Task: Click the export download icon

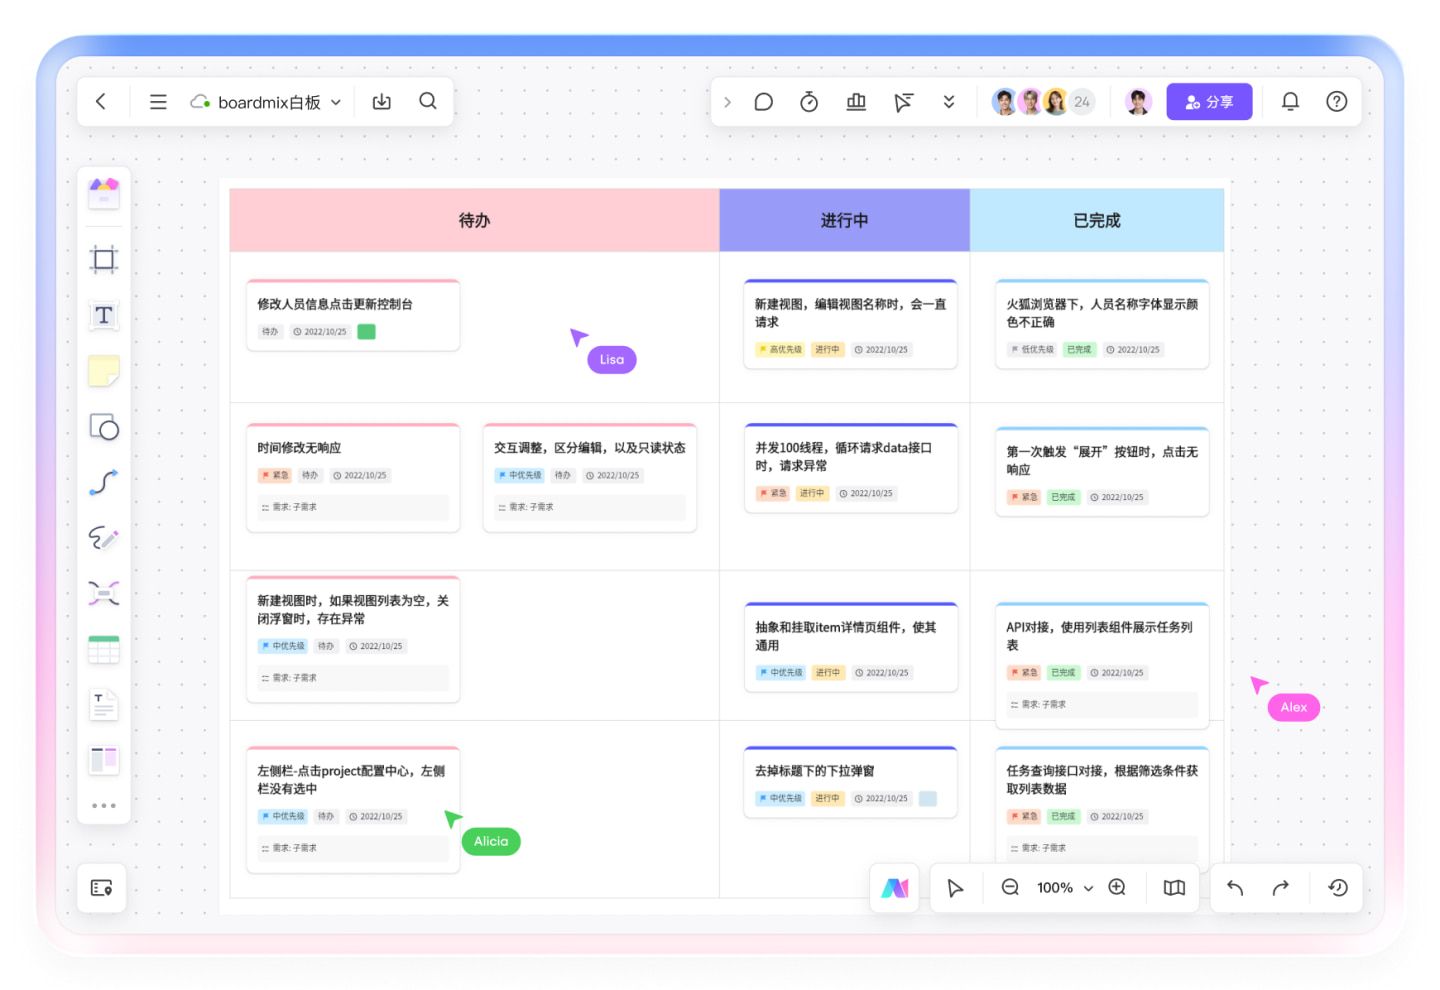Action: pos(382,101)
